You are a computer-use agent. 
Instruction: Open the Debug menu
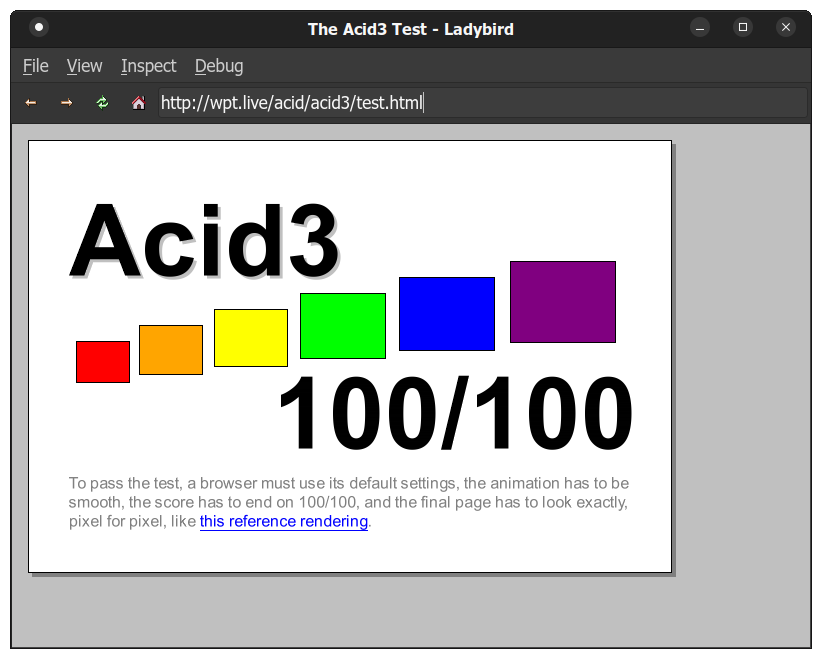coord(219,66)
